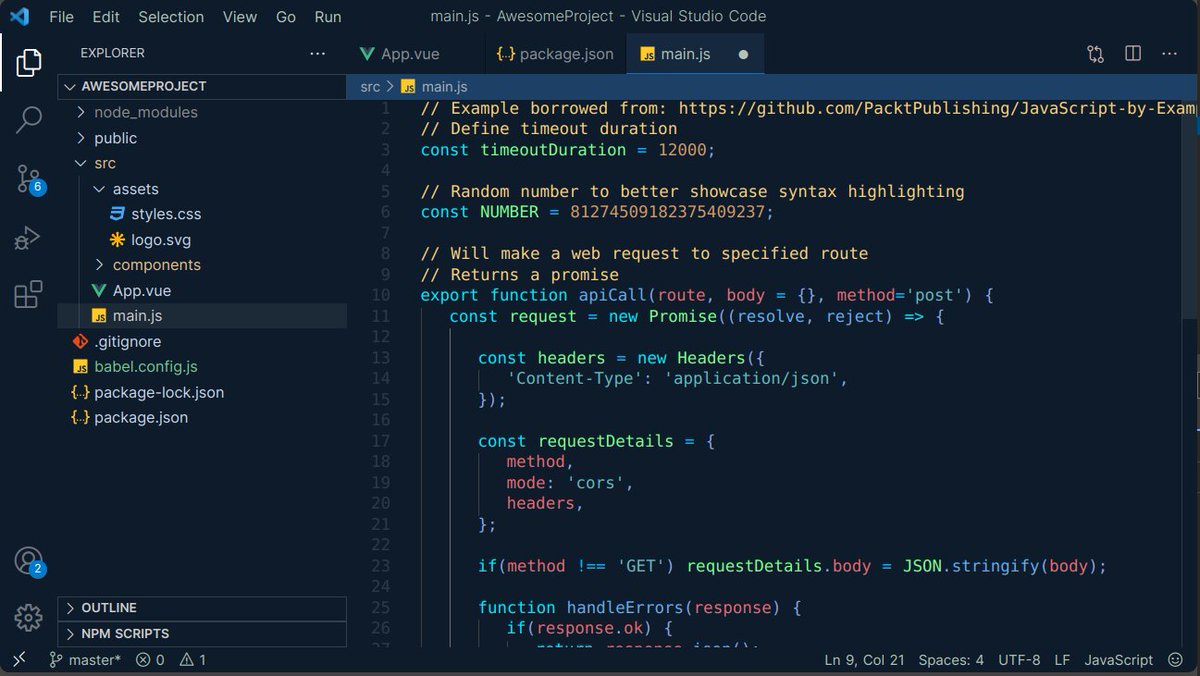Change the encoding via UTF-8
Viewport: 1200px width, 676px height.
click(1018, 660)
